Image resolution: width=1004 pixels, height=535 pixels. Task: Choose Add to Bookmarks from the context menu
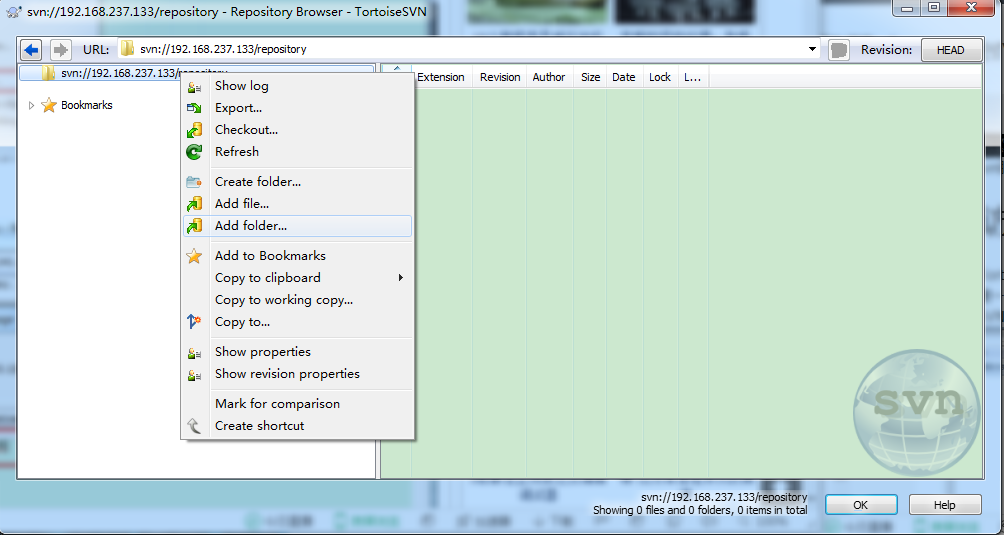tap(298, 255)
